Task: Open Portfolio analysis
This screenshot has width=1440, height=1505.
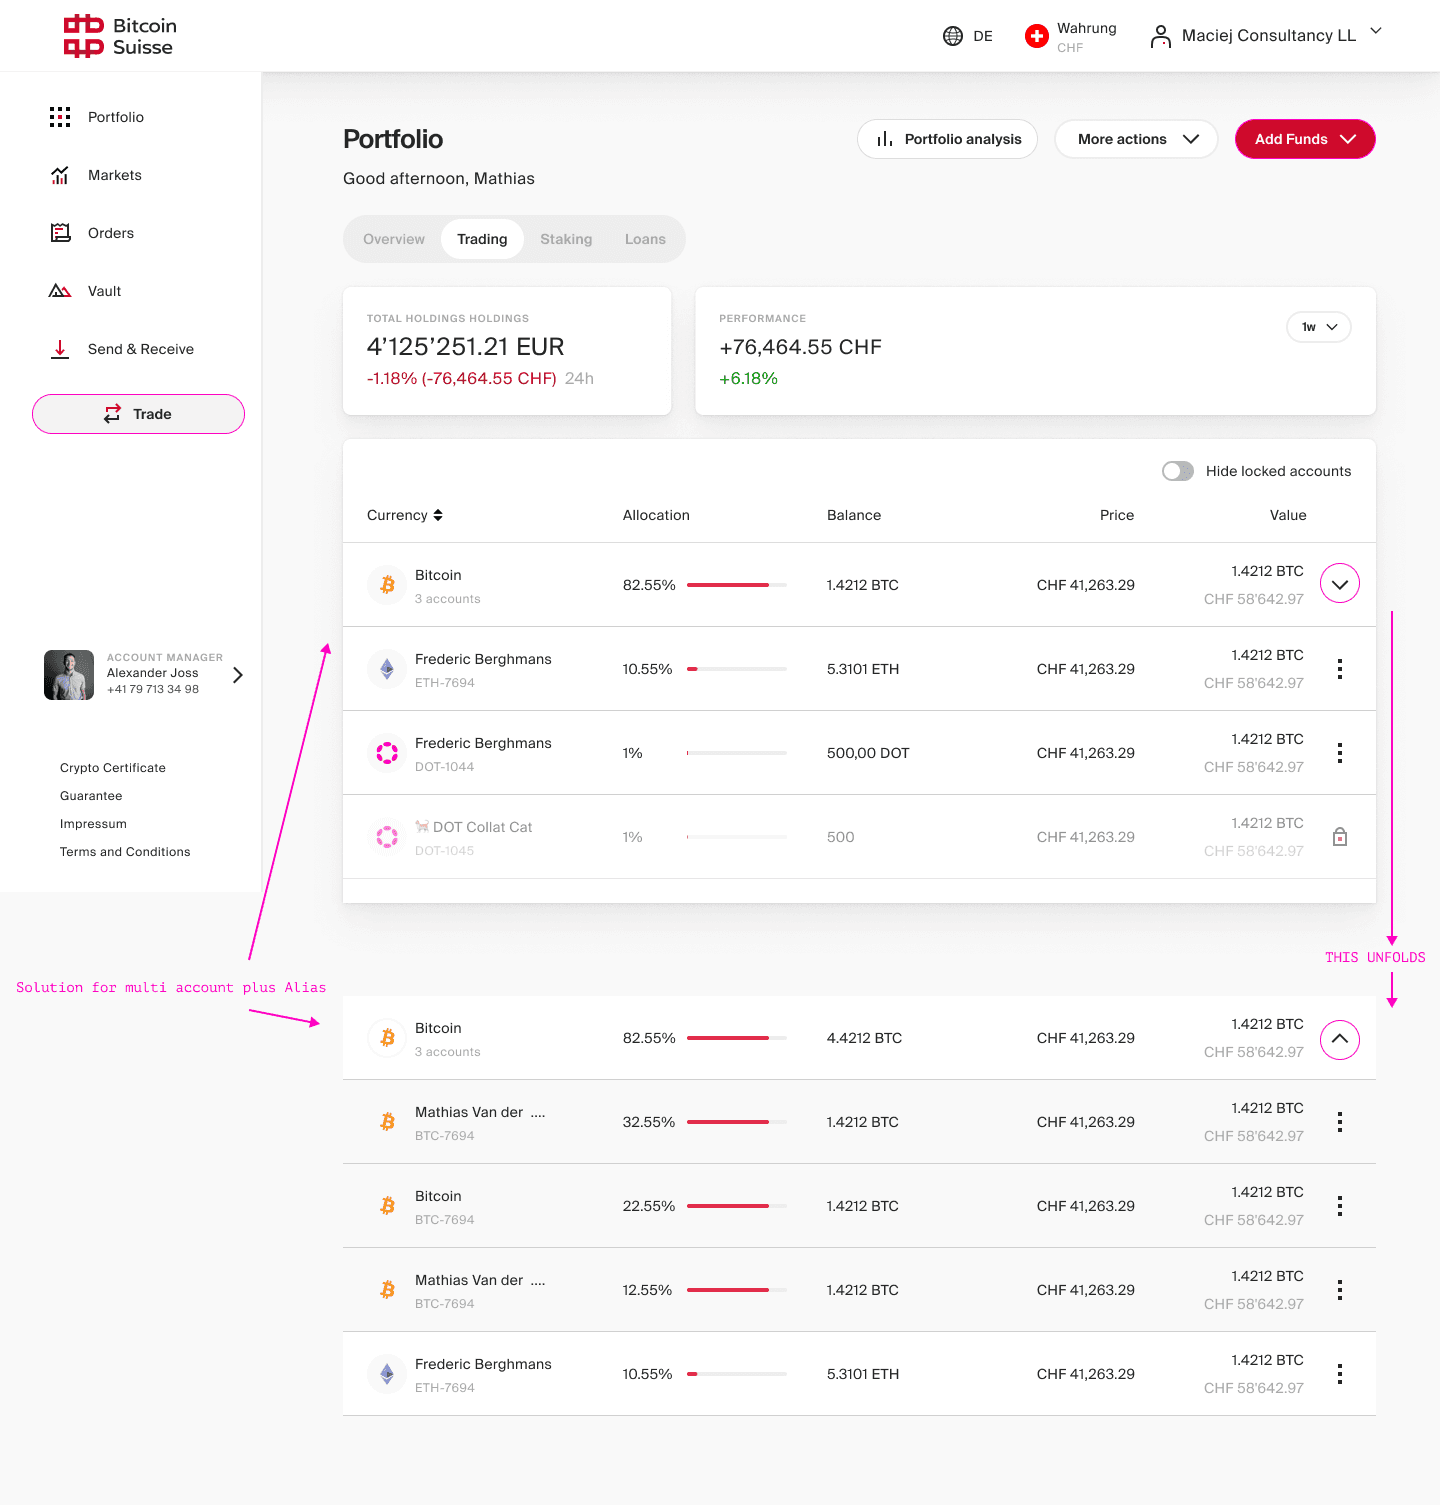Action: click(x=947, y=139)
